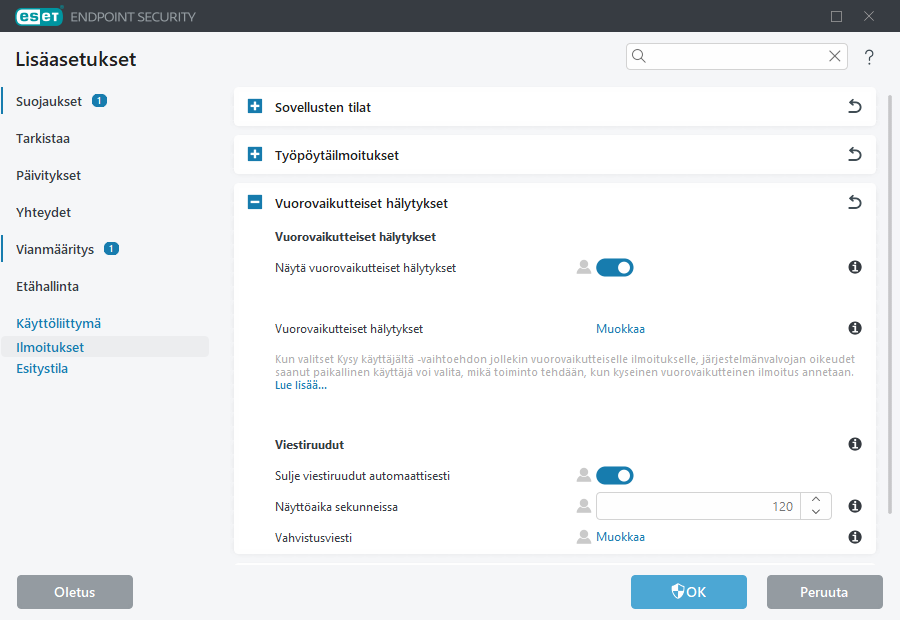Click user icon beside Vahvistusviesti
The height and width of the screenshot is (620, 900).
click(x=584, y=537)
